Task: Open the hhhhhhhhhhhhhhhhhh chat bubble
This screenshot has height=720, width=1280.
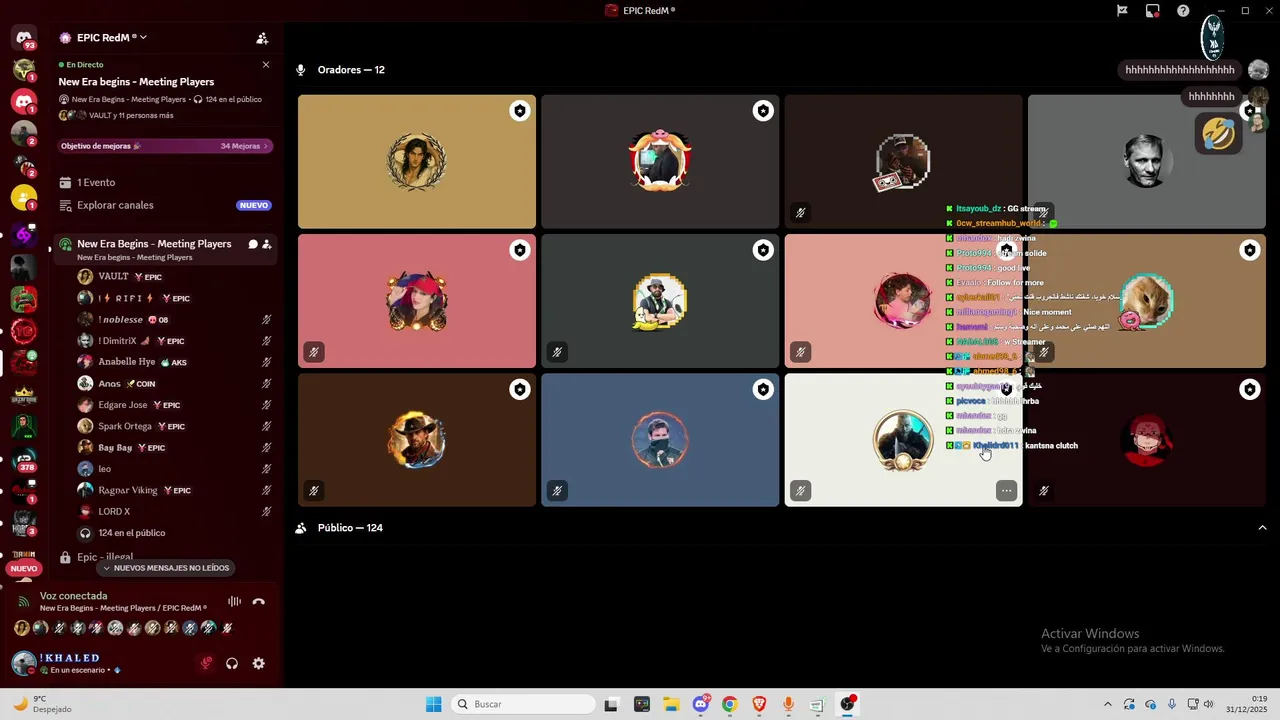Action: pyautogui.click(x=1180, y=70)
